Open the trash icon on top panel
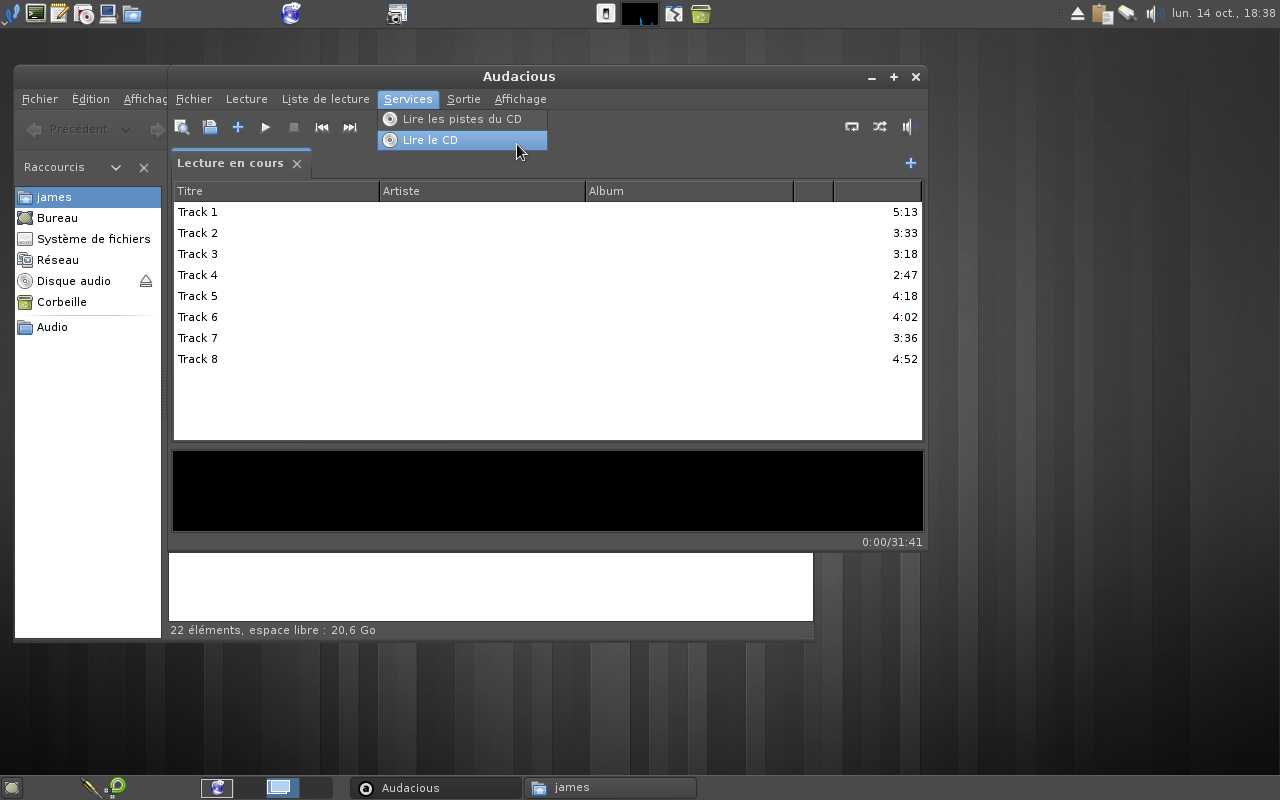The width and height of the screenshot is (1280, 800). pos(701,14)
